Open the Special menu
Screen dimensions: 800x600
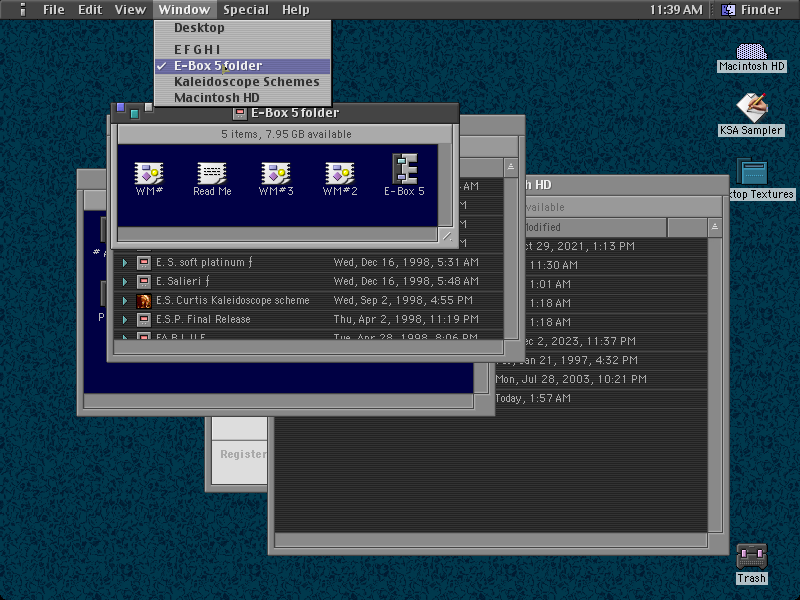pyautogui.click(x=246, y=9)
